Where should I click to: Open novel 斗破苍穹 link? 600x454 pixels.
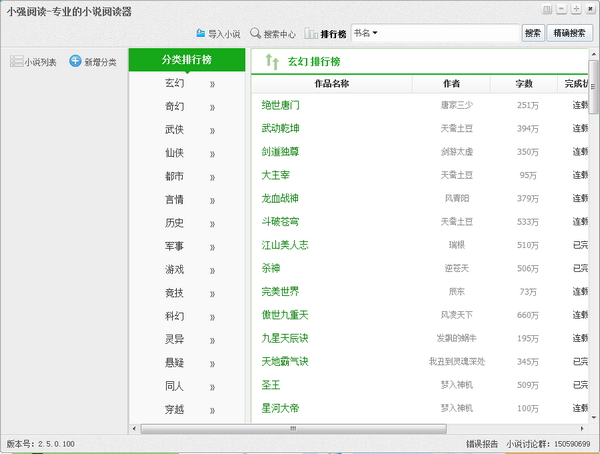280,222
